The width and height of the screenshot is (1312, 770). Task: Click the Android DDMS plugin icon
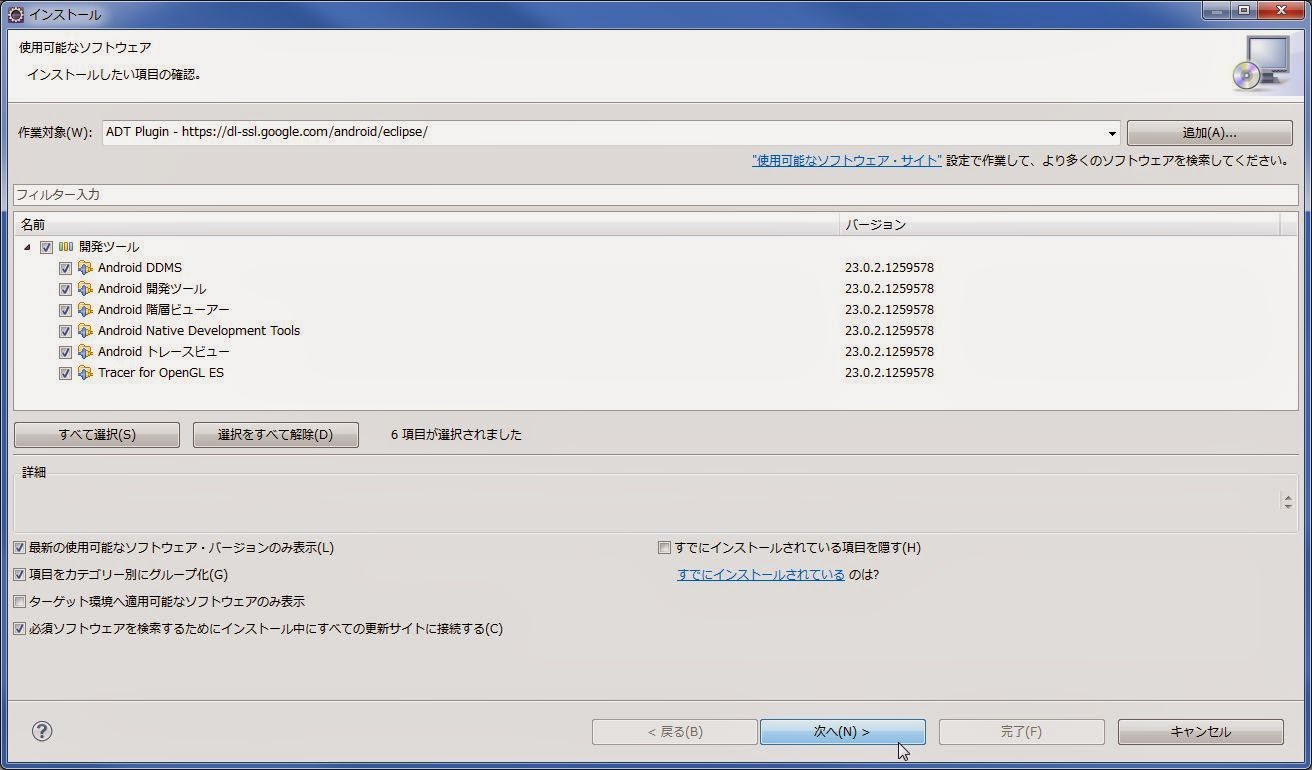coord(85,268)
